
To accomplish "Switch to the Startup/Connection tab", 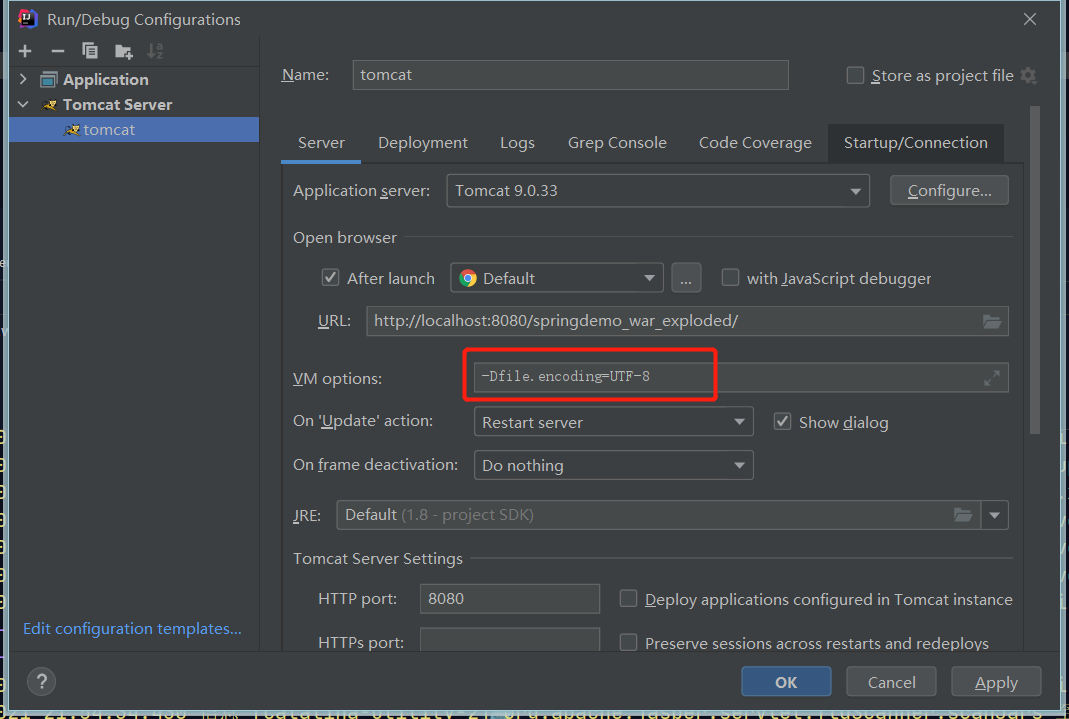I will pos(916,143).
